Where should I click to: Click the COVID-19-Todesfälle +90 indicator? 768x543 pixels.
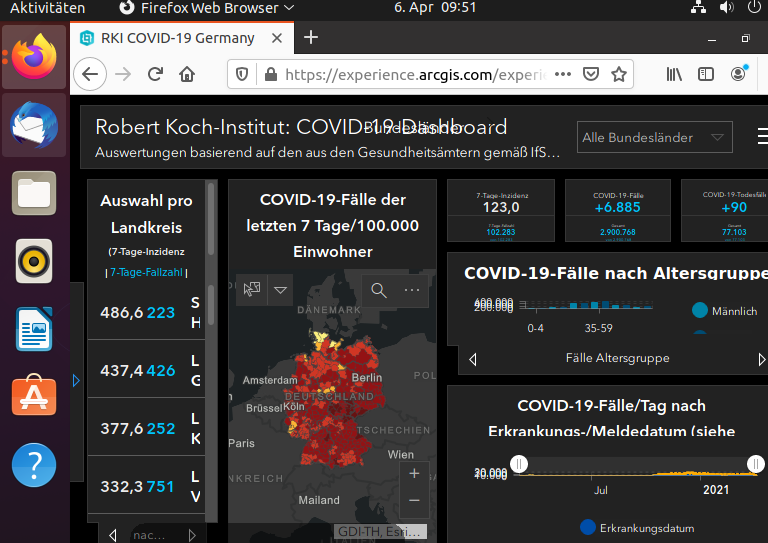726,211
